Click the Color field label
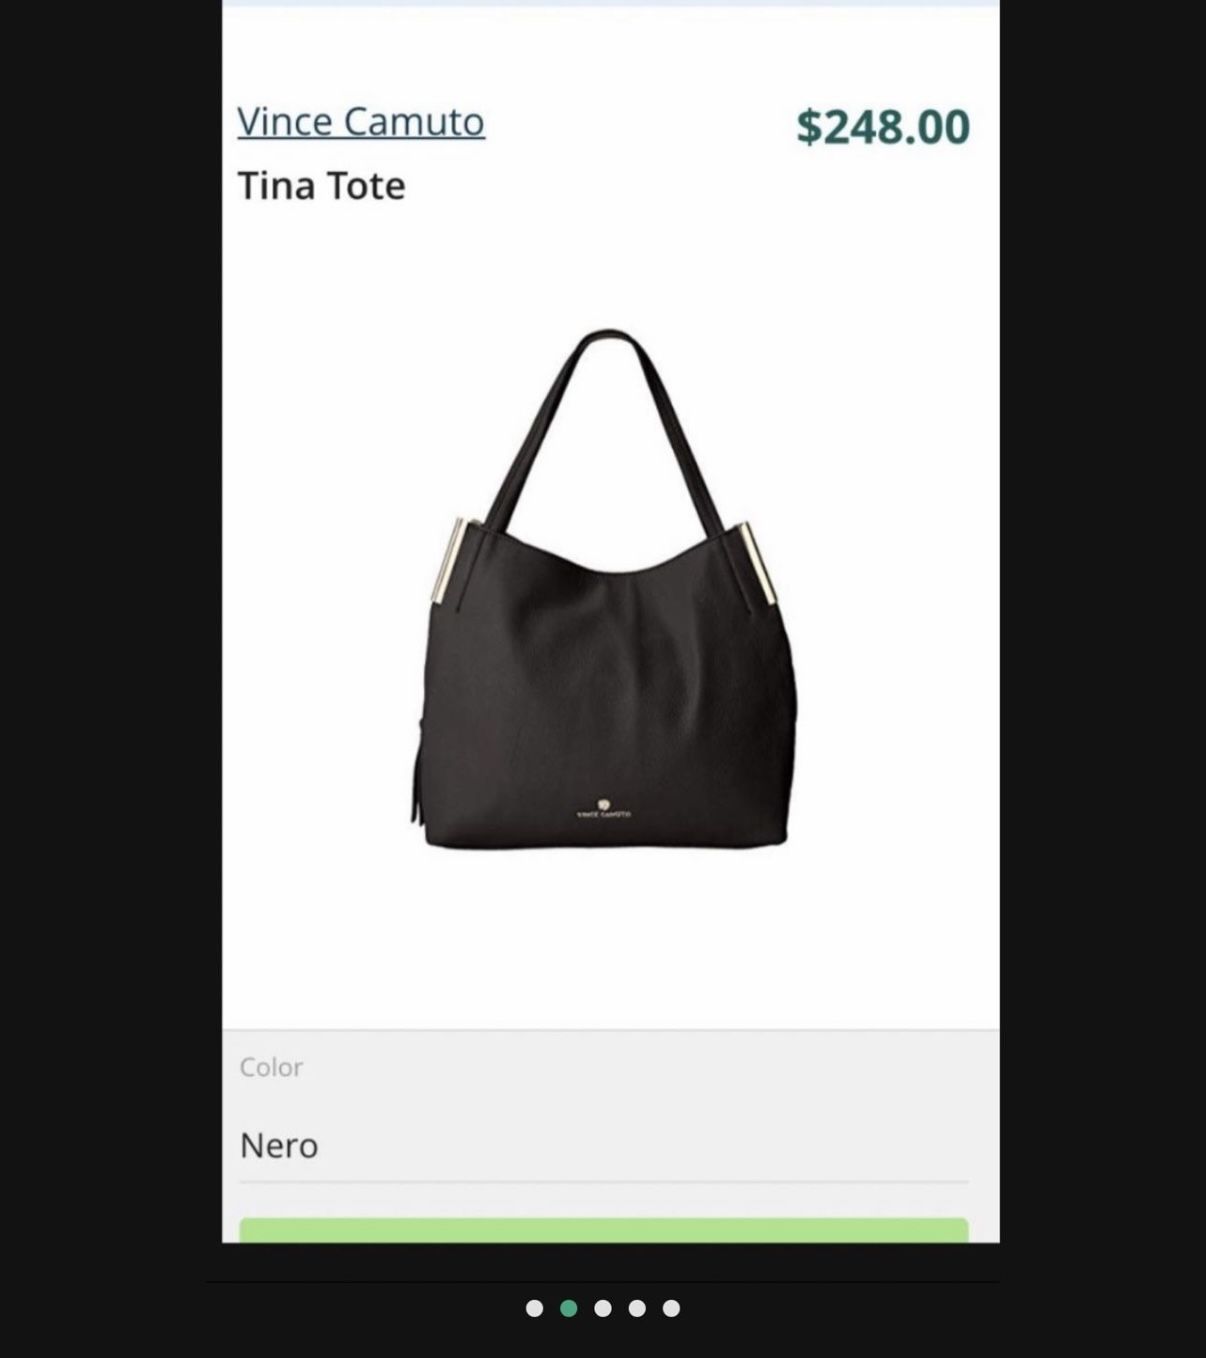Screen dimensions: 1206x1358 [271, 1067]
